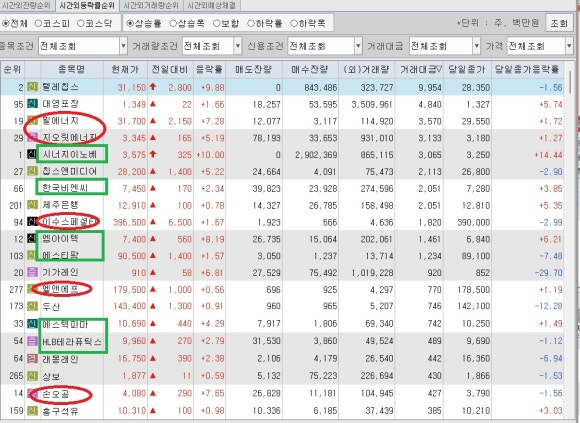580x423 pixels.
Task: Sort by the 매수잔량 column header
Action: 310,69
